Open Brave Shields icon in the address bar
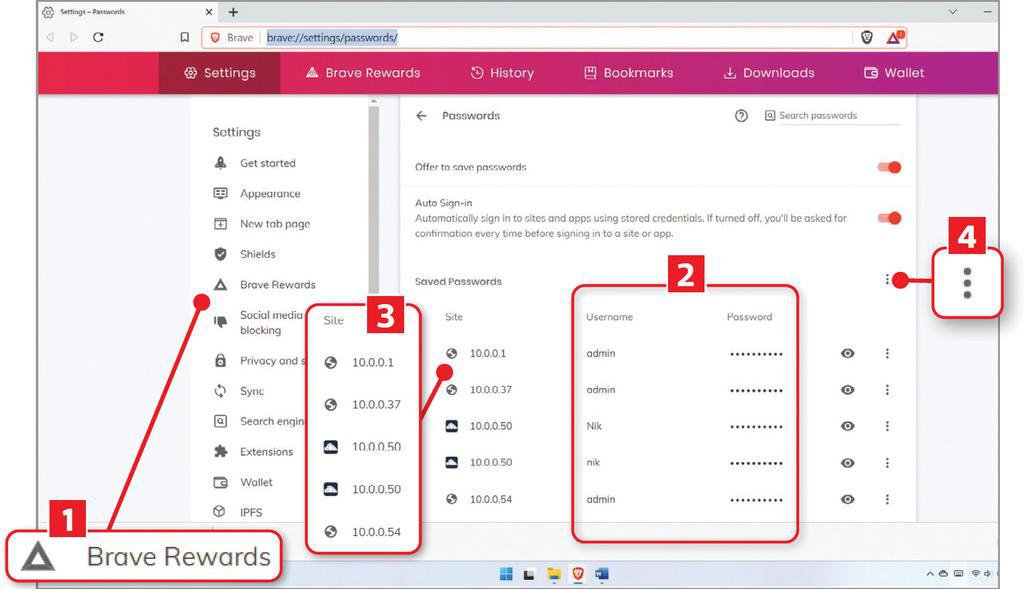Image resolution: width=1024 pixels, height=589 pixels. (x=867, y=38)
